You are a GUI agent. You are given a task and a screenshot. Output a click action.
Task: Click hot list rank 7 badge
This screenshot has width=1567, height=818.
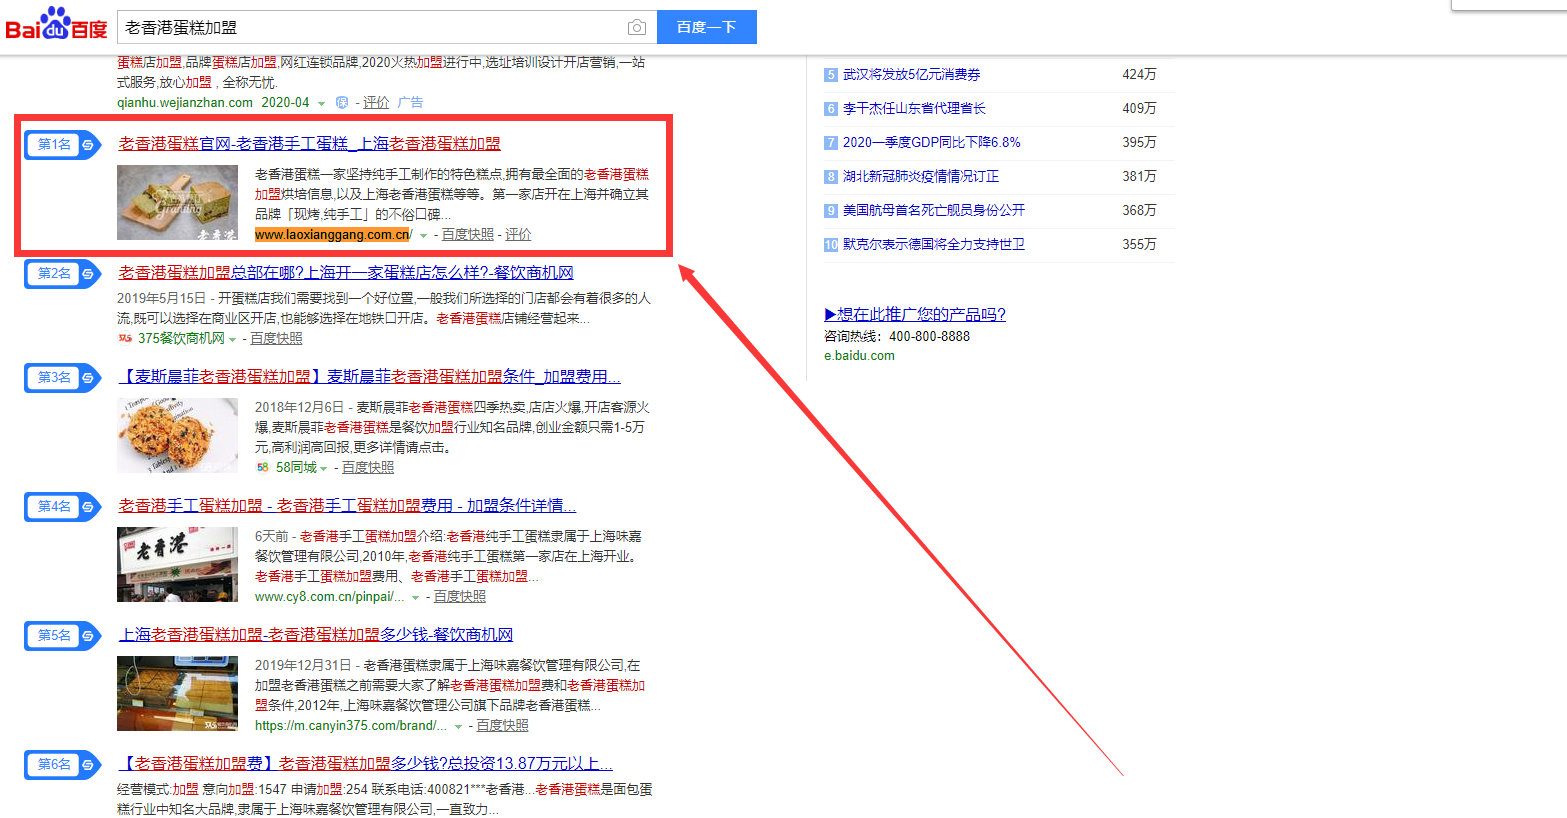830,142
